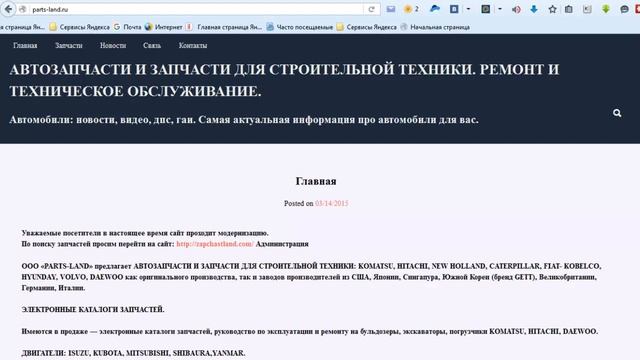Go to Главная in site navigation
The height and width of the screenshot is (360, 640).
click(25, 45)
